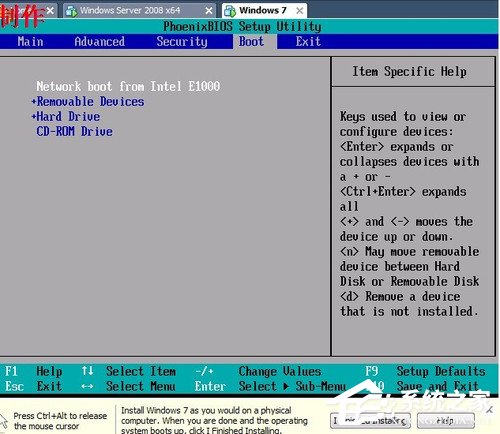Open the Exit BIOS menu
Screen dimensions: 500x434
tap(308, 42)
